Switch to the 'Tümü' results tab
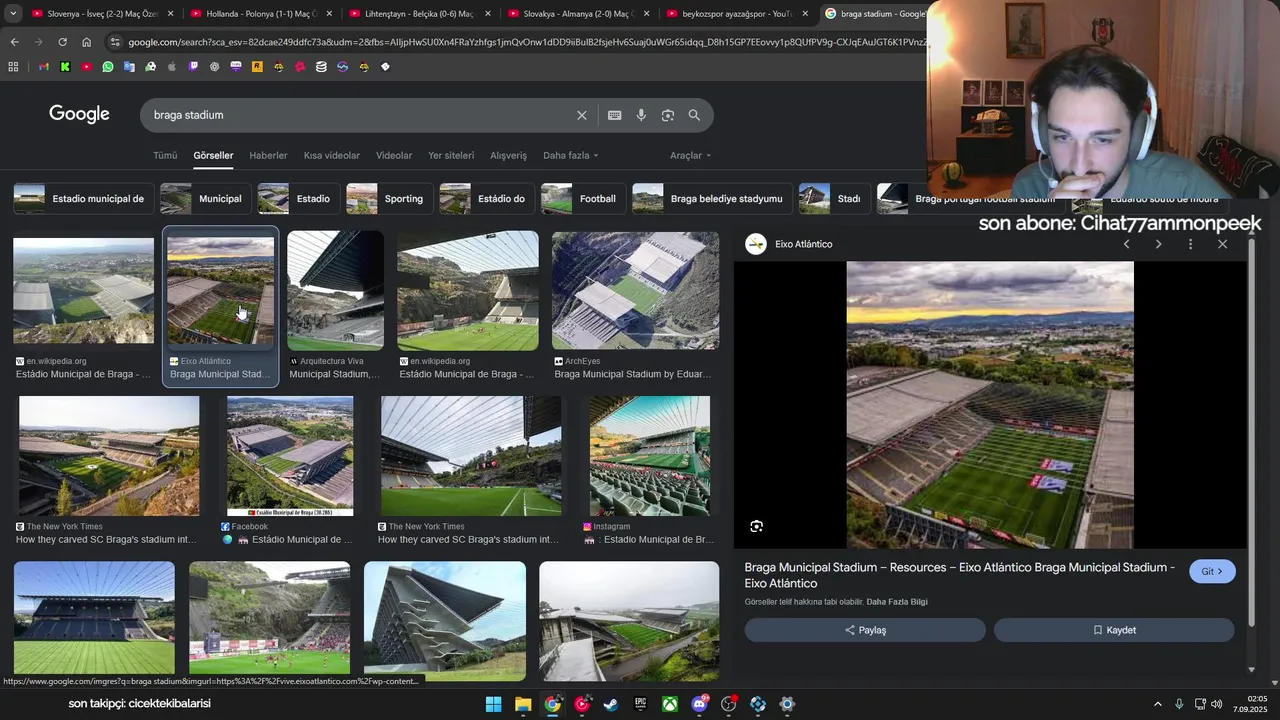Screen dimensions: 1280x720 165,155
